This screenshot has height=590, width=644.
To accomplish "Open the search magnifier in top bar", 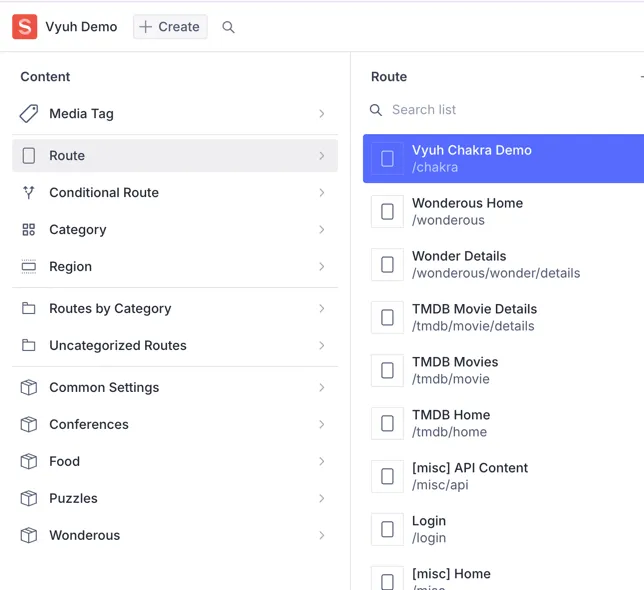I will click(x=228, y=27).
